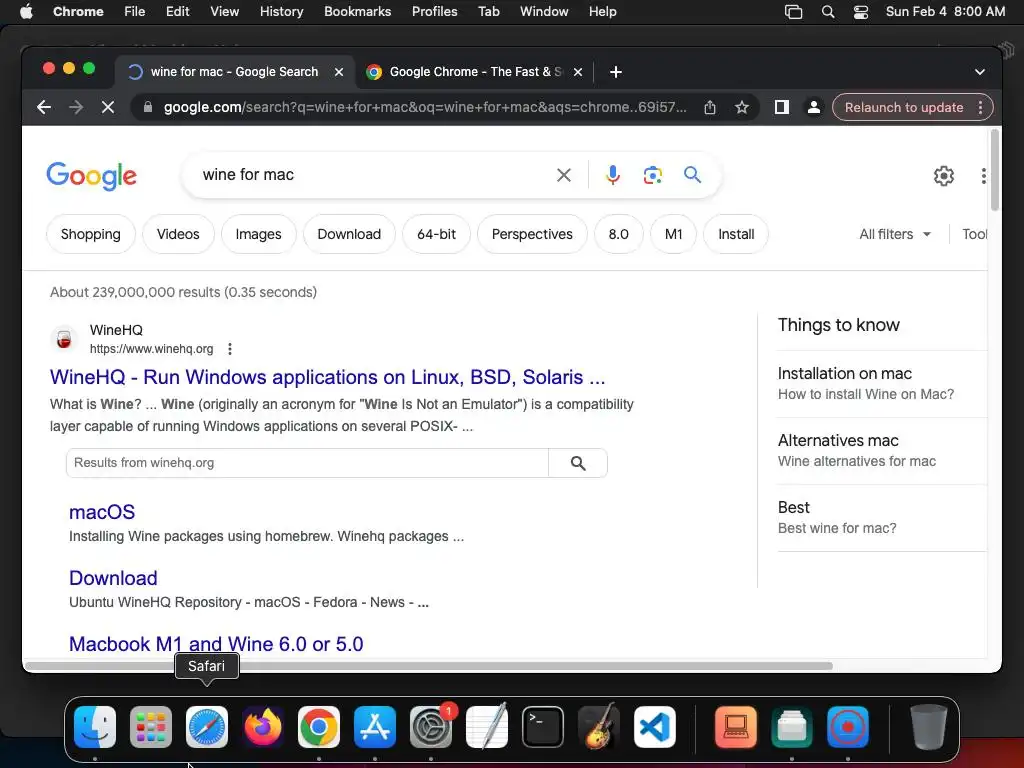Viewport: 1024px width, 768px height.
Task: Click the address bar URL
Action: click(424, 107)
